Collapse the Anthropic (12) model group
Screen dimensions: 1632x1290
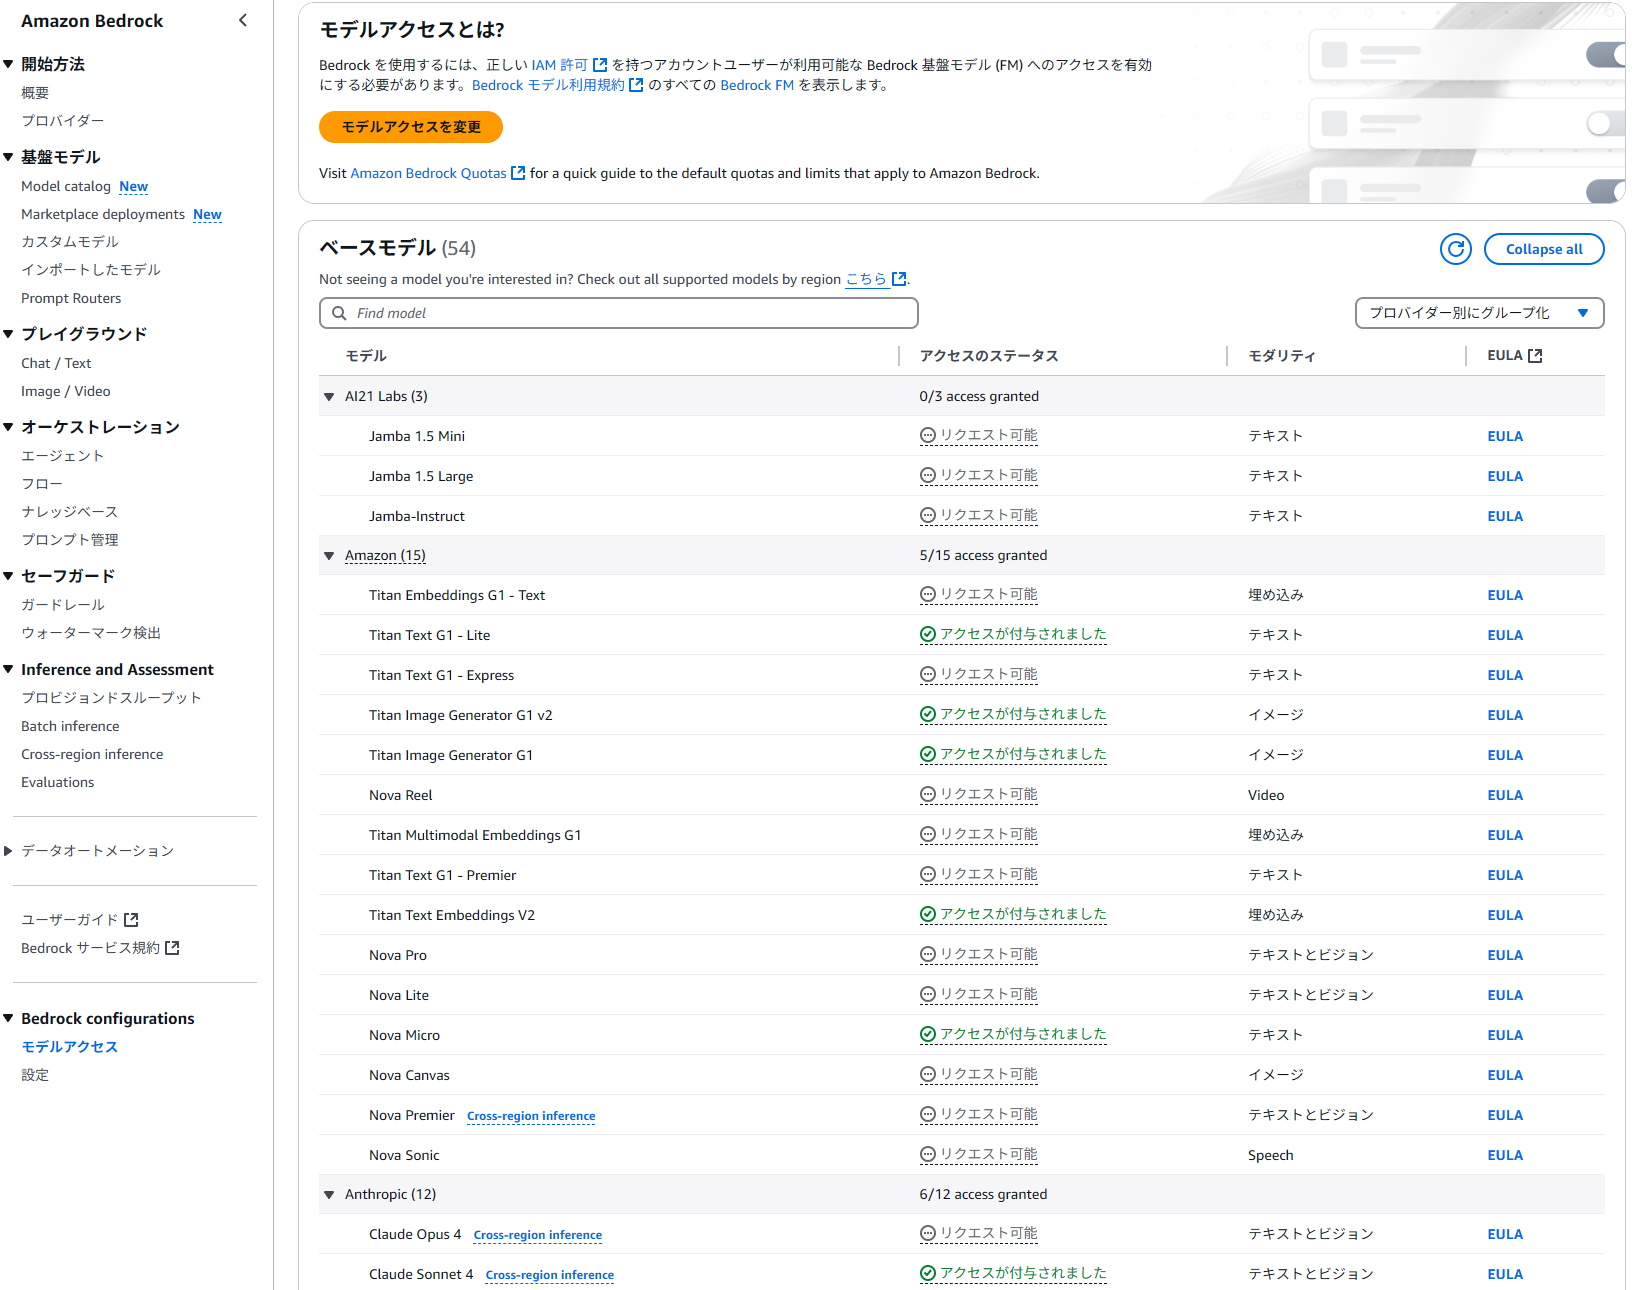pos(329,1195)
